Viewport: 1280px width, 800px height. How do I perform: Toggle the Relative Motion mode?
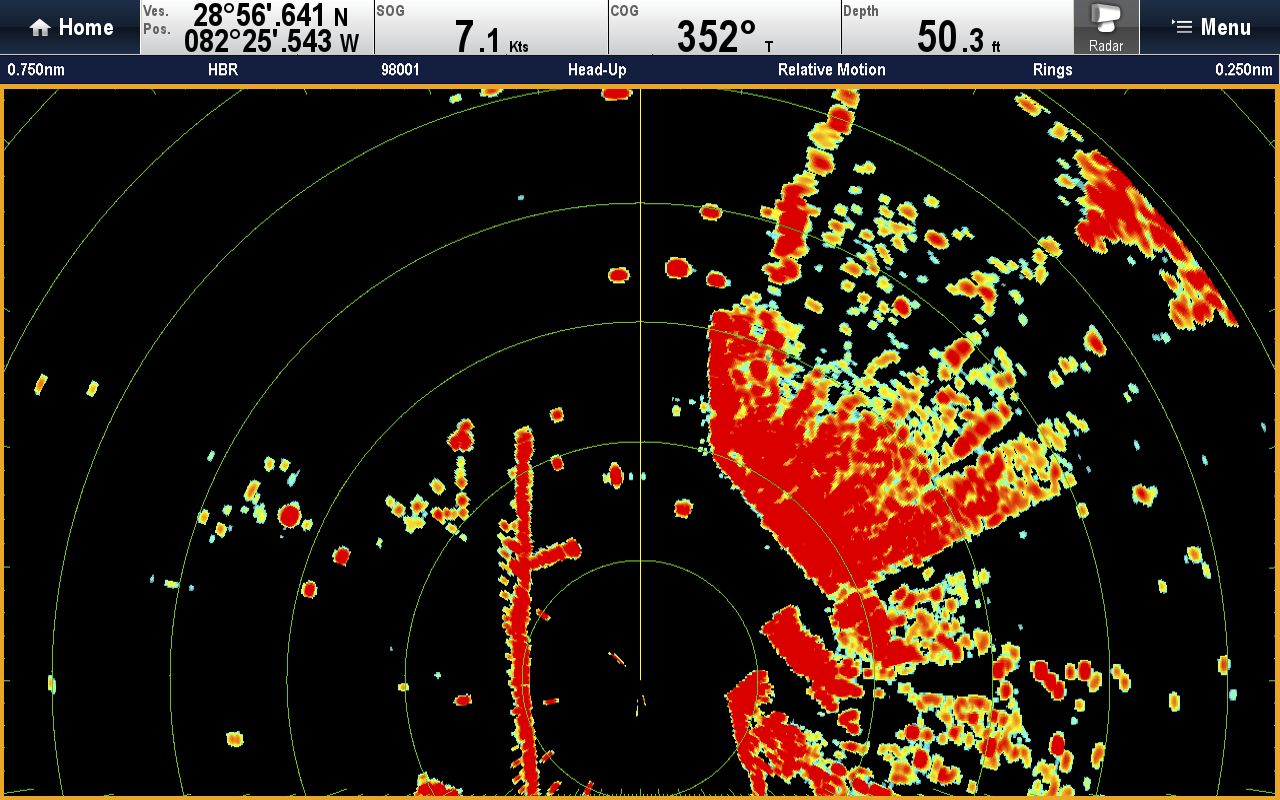(831, 70)
